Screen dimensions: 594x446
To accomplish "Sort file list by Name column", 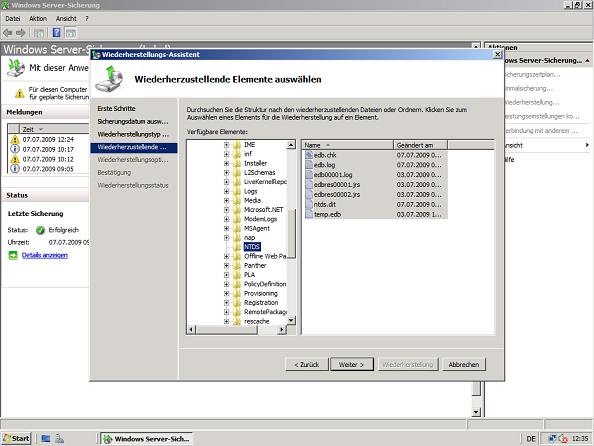I will [347, 145].
